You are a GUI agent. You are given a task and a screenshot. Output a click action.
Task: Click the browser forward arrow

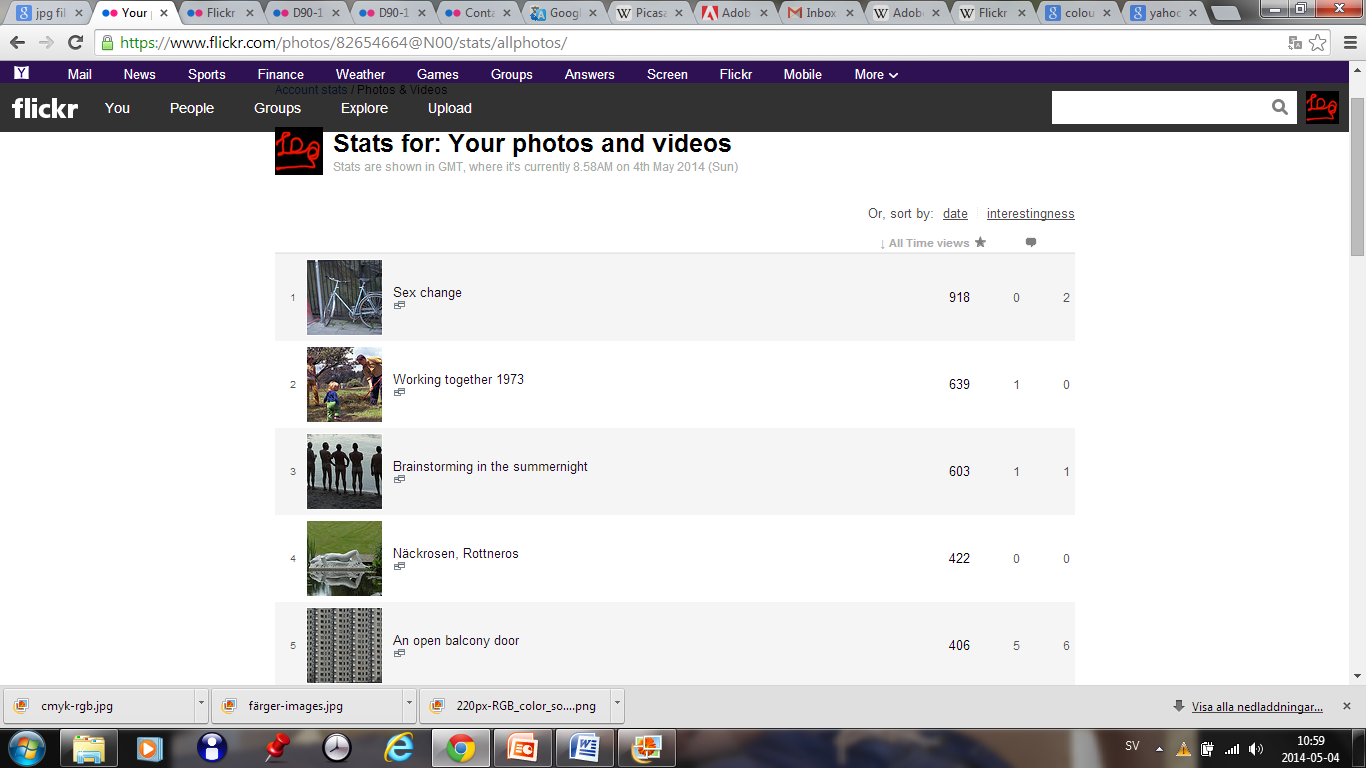46,43
